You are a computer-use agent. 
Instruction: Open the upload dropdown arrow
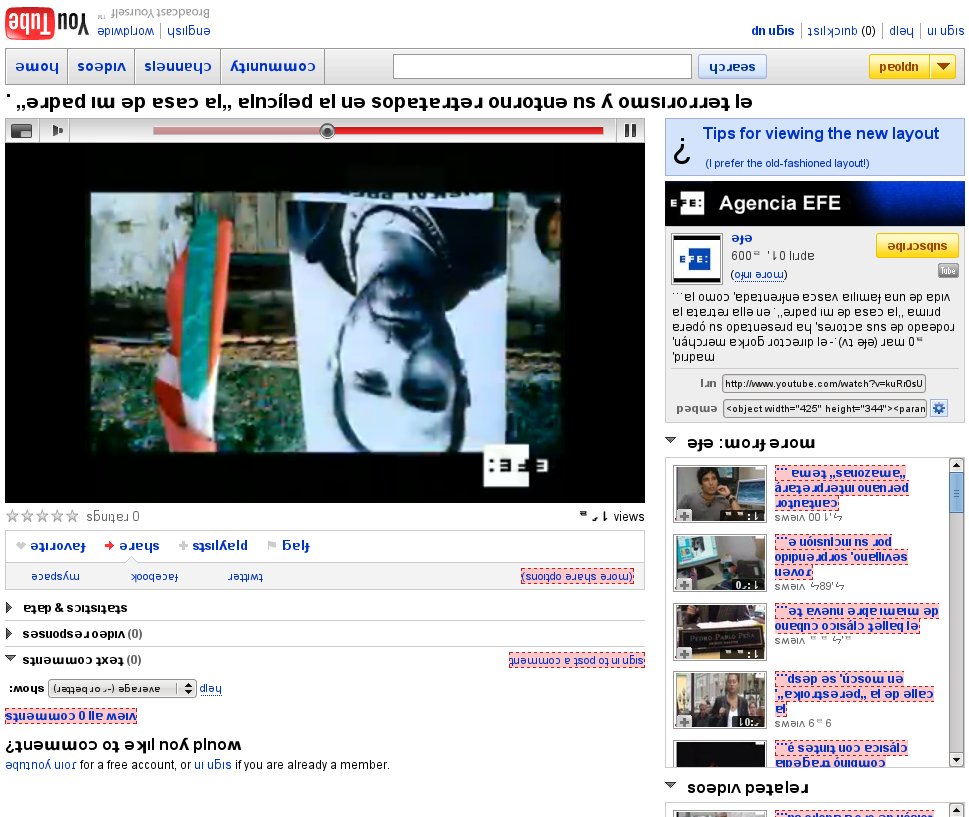click(944, 66)
